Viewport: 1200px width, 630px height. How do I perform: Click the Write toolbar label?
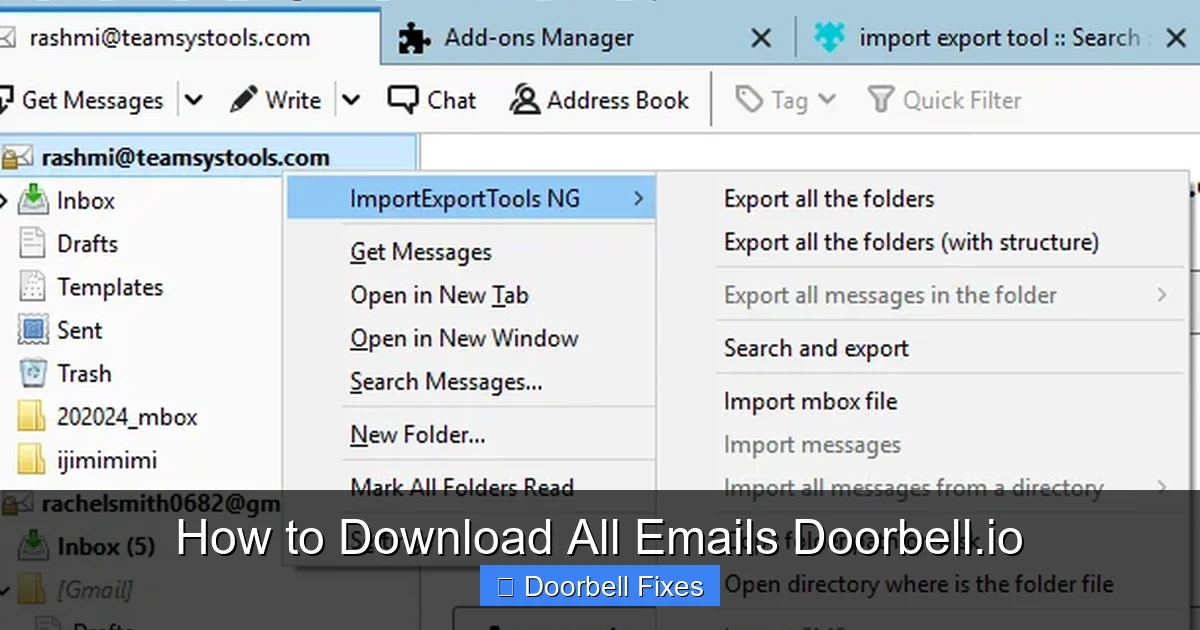tap(293, 100)
